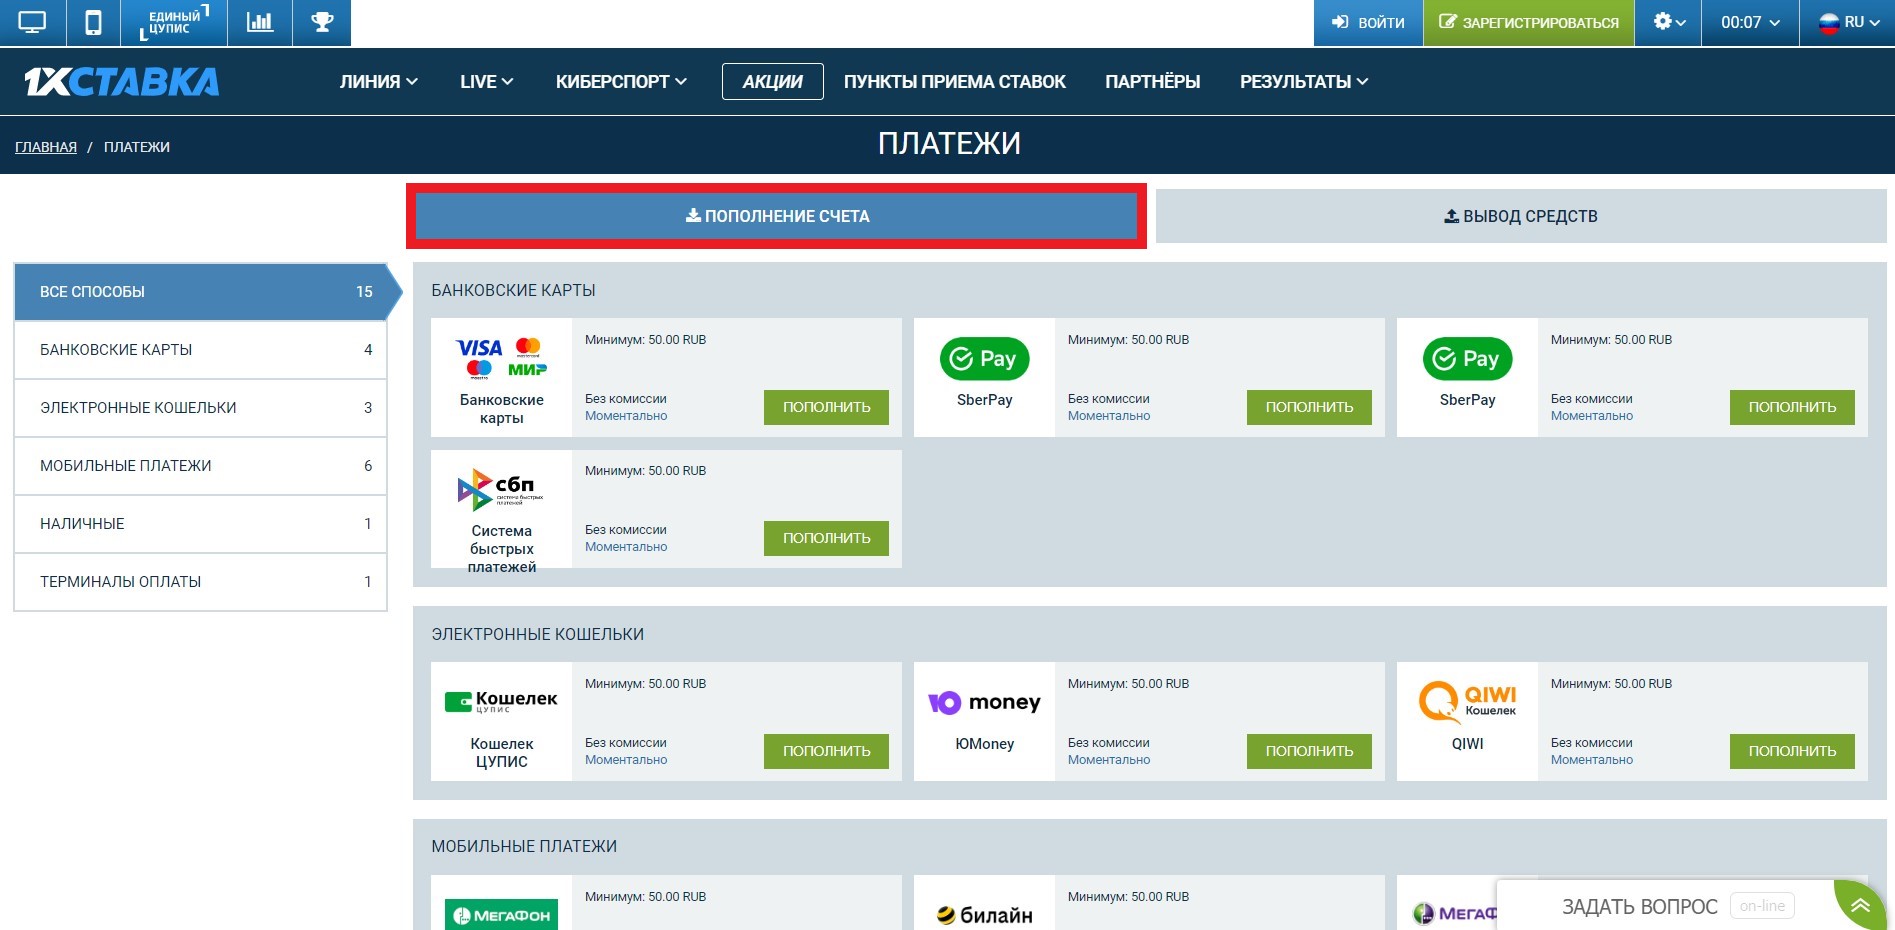Click the Кошелек ЦУПИС logo
Screen dimensions: 1895x930
[x=501, y=702]
